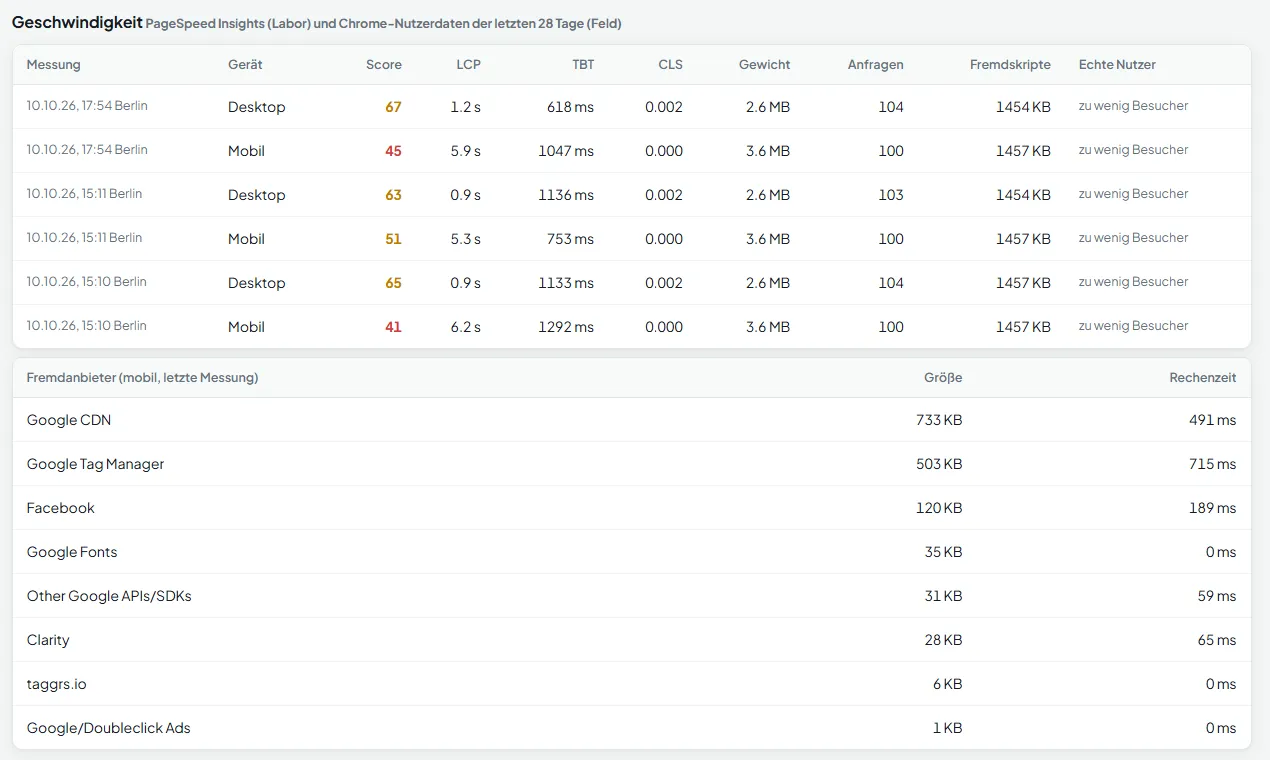Viewport: 1270px width, 760px height.
Task: Click size value '6 KB'
Action: [x=947, y=684]
